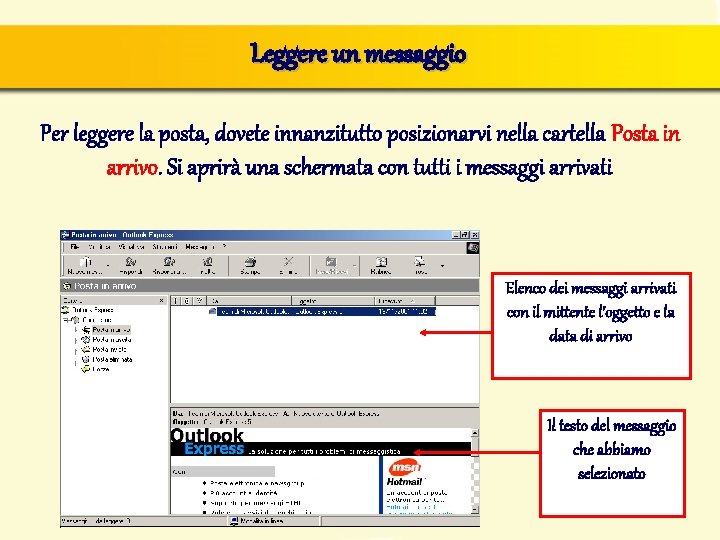Click the envelope icon of the listed message
Image resolution: width=720 pixels, height=540 pixels.
[213, 311]
